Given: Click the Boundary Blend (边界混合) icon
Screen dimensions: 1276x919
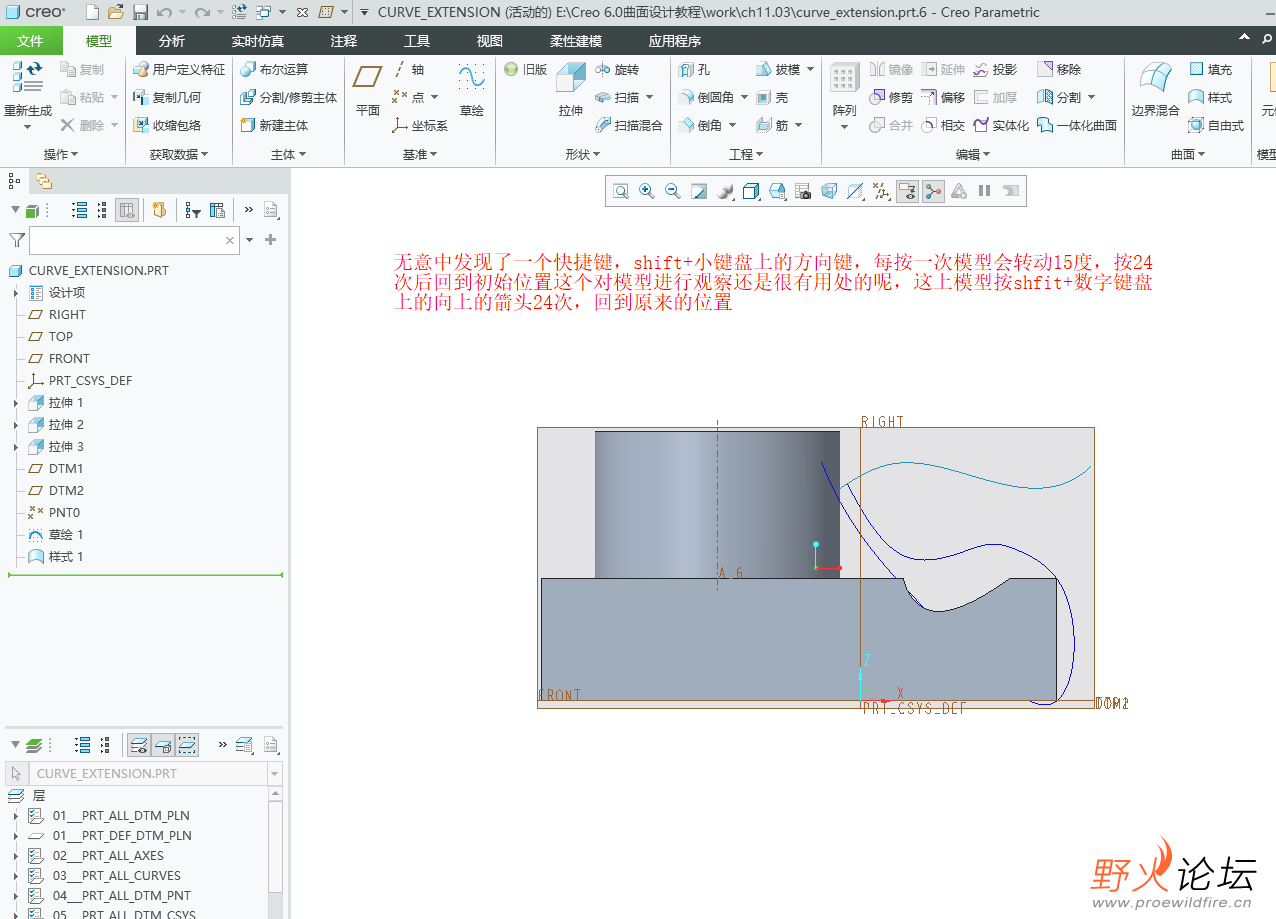Looking at the screenshot, I should (1155, 78).
